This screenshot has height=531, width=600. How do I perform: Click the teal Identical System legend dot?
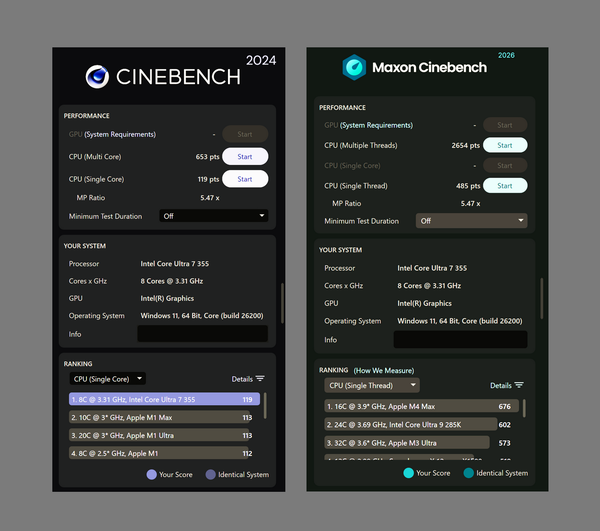pos(468,473)
